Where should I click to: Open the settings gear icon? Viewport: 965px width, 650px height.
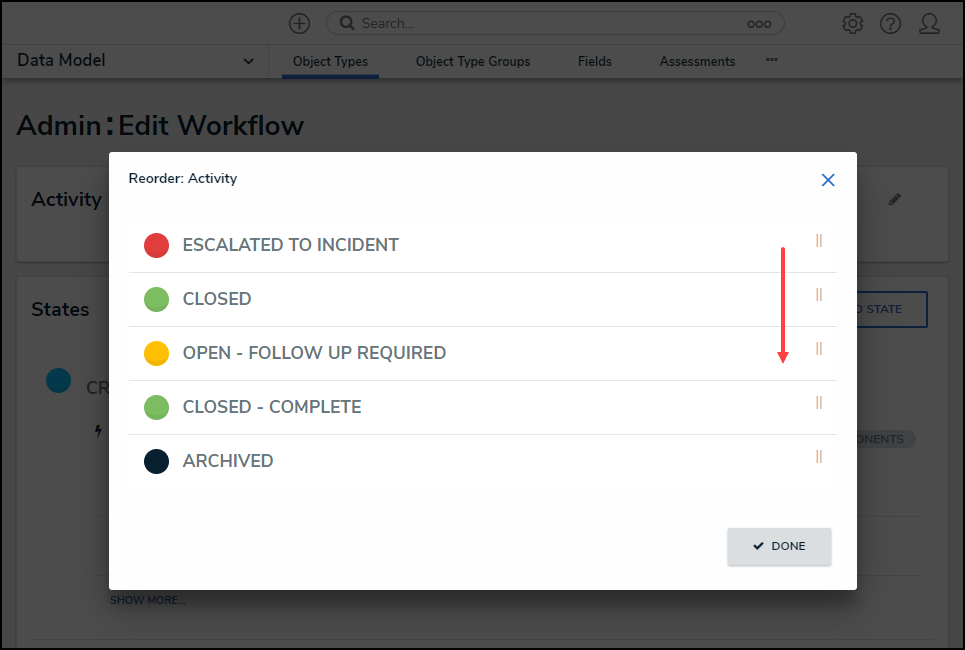[x=852, y=23]
